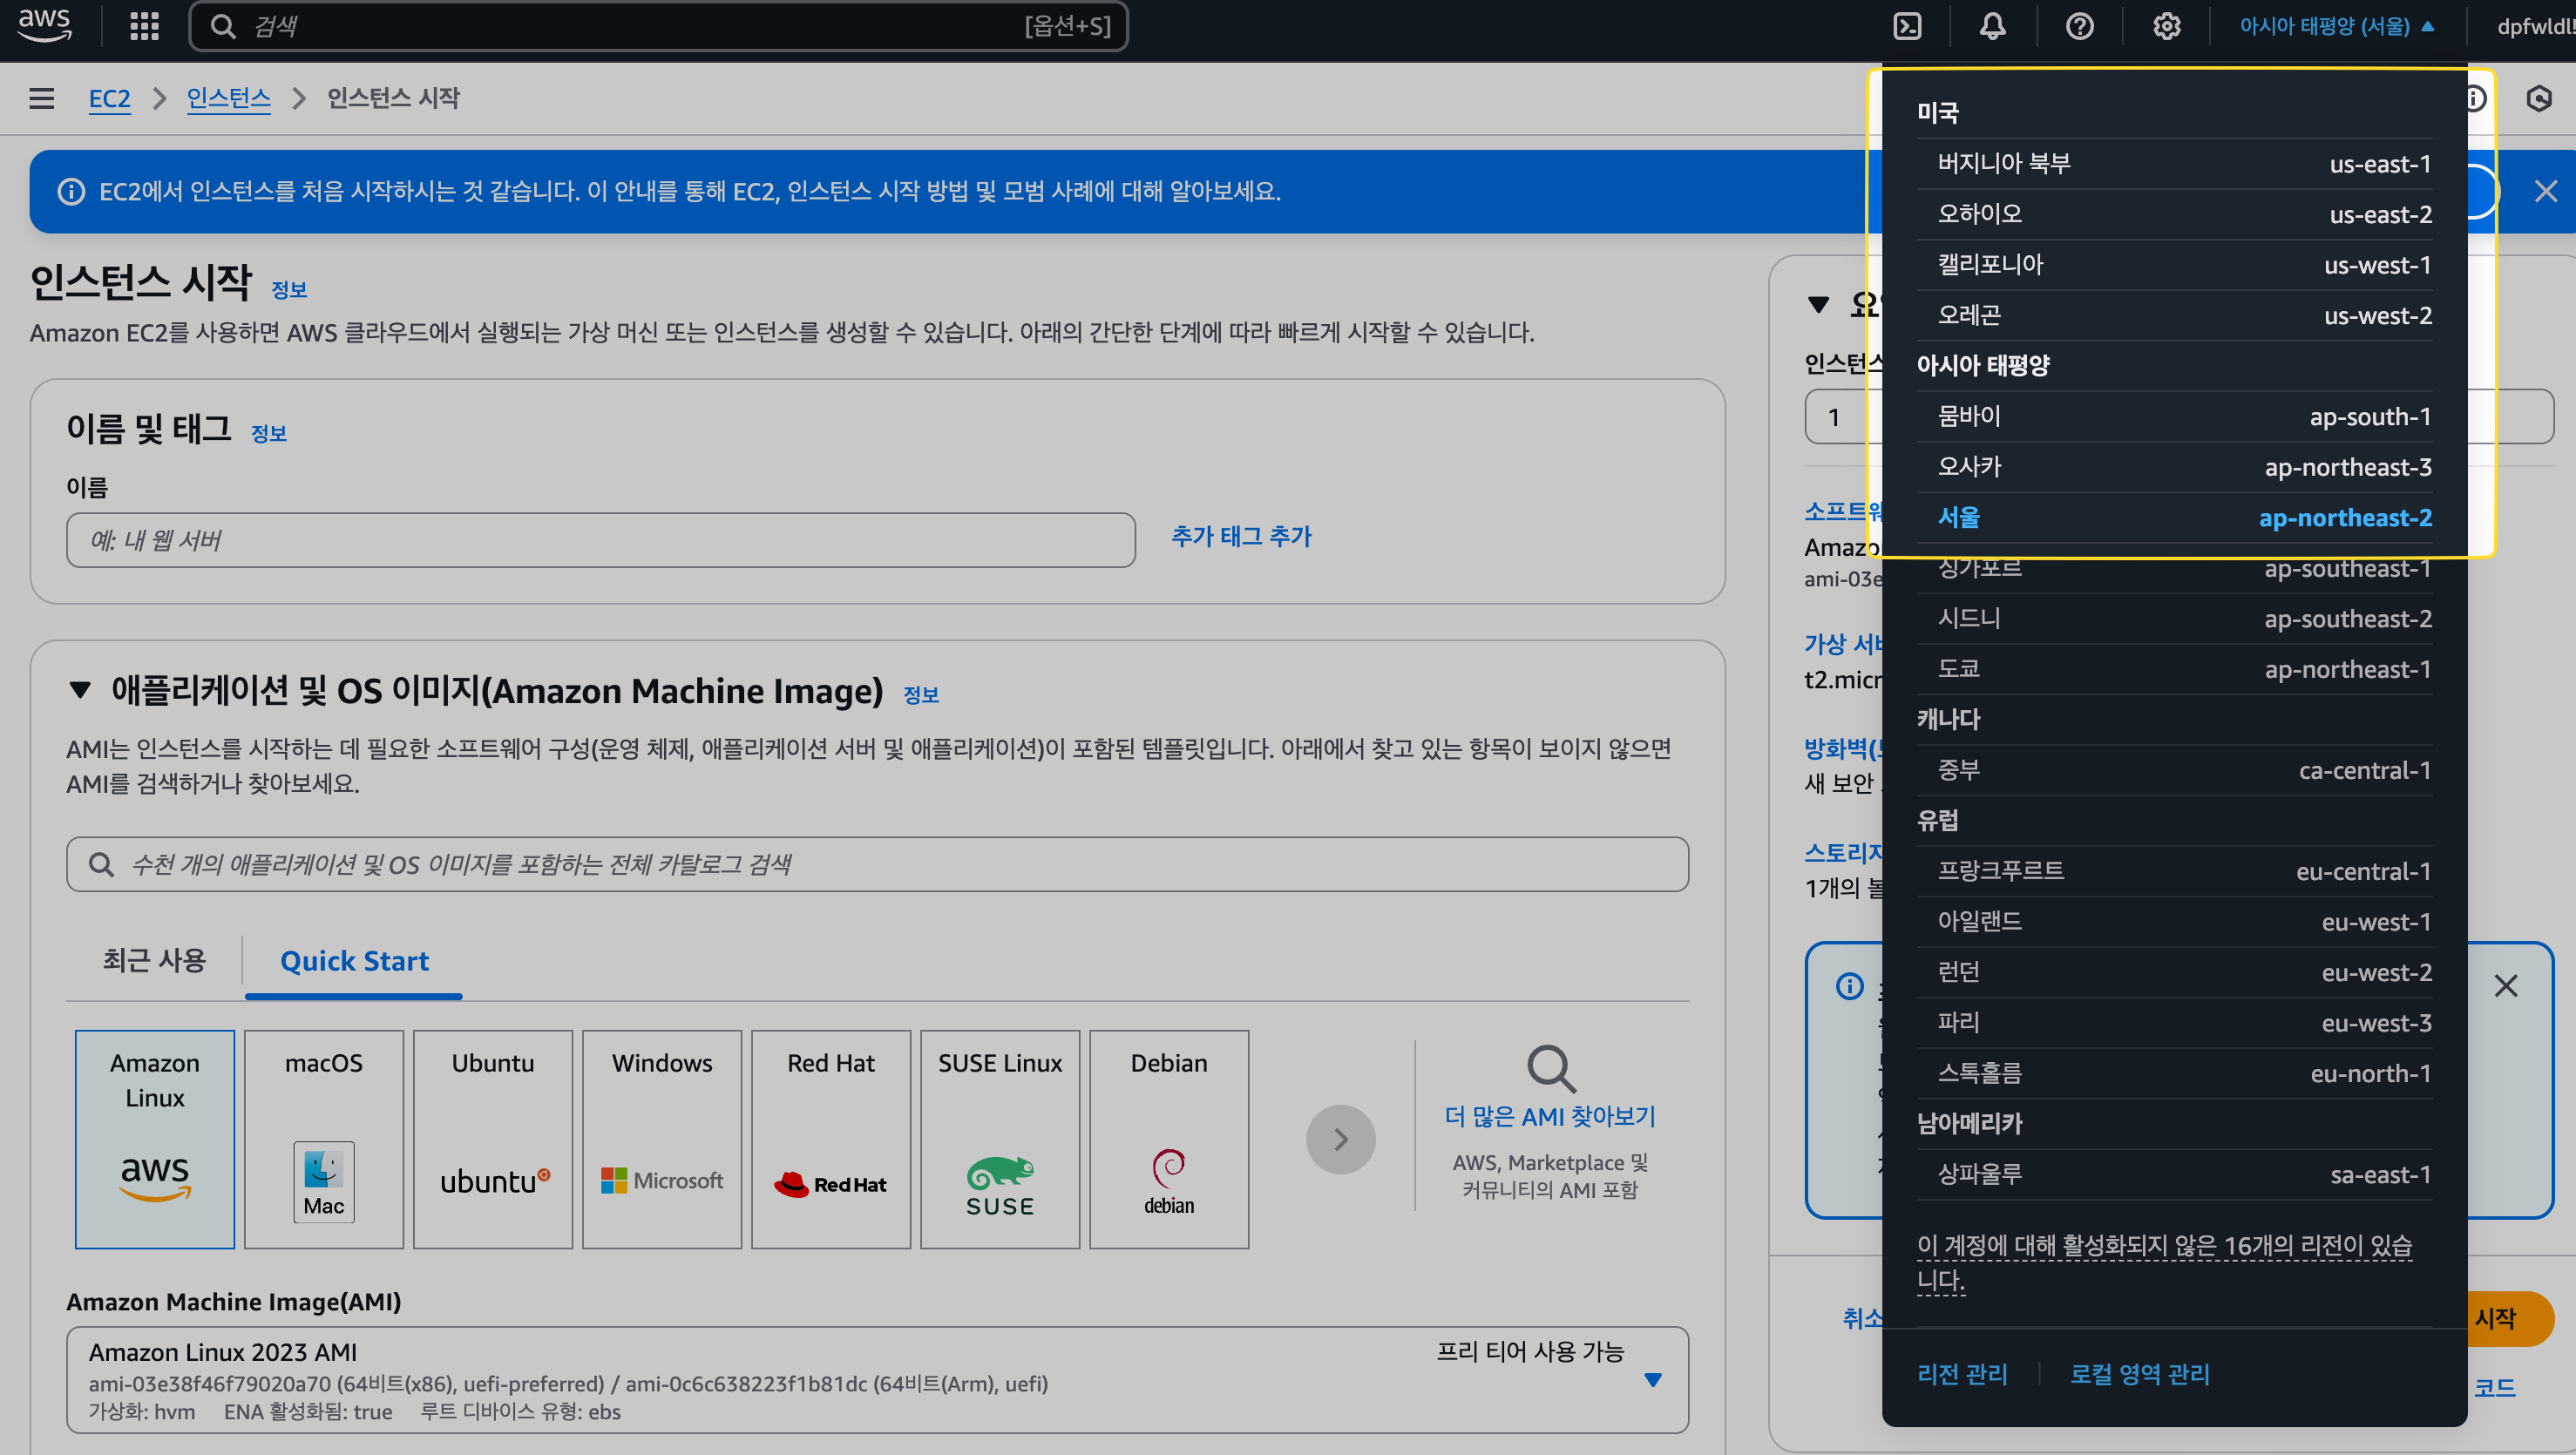Choose region 싱가포르 ap-southeast-1
Viewport: 2576px width, 1455px height.
[2174, 568]
